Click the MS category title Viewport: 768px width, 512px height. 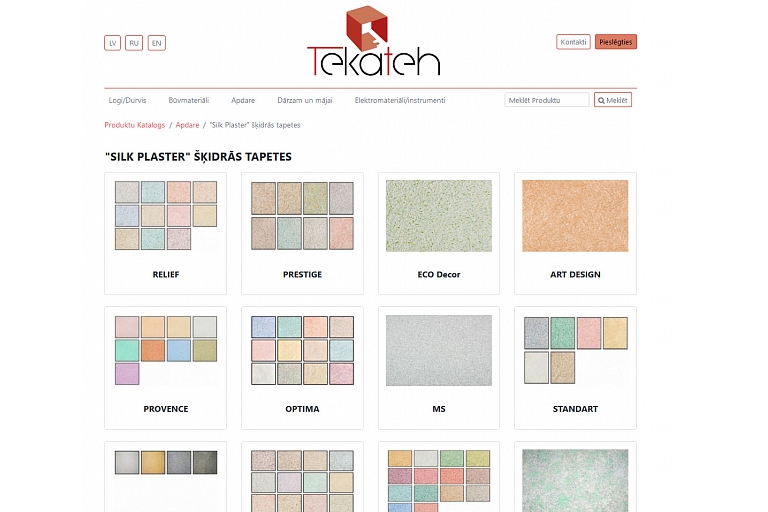pos(439,409)
